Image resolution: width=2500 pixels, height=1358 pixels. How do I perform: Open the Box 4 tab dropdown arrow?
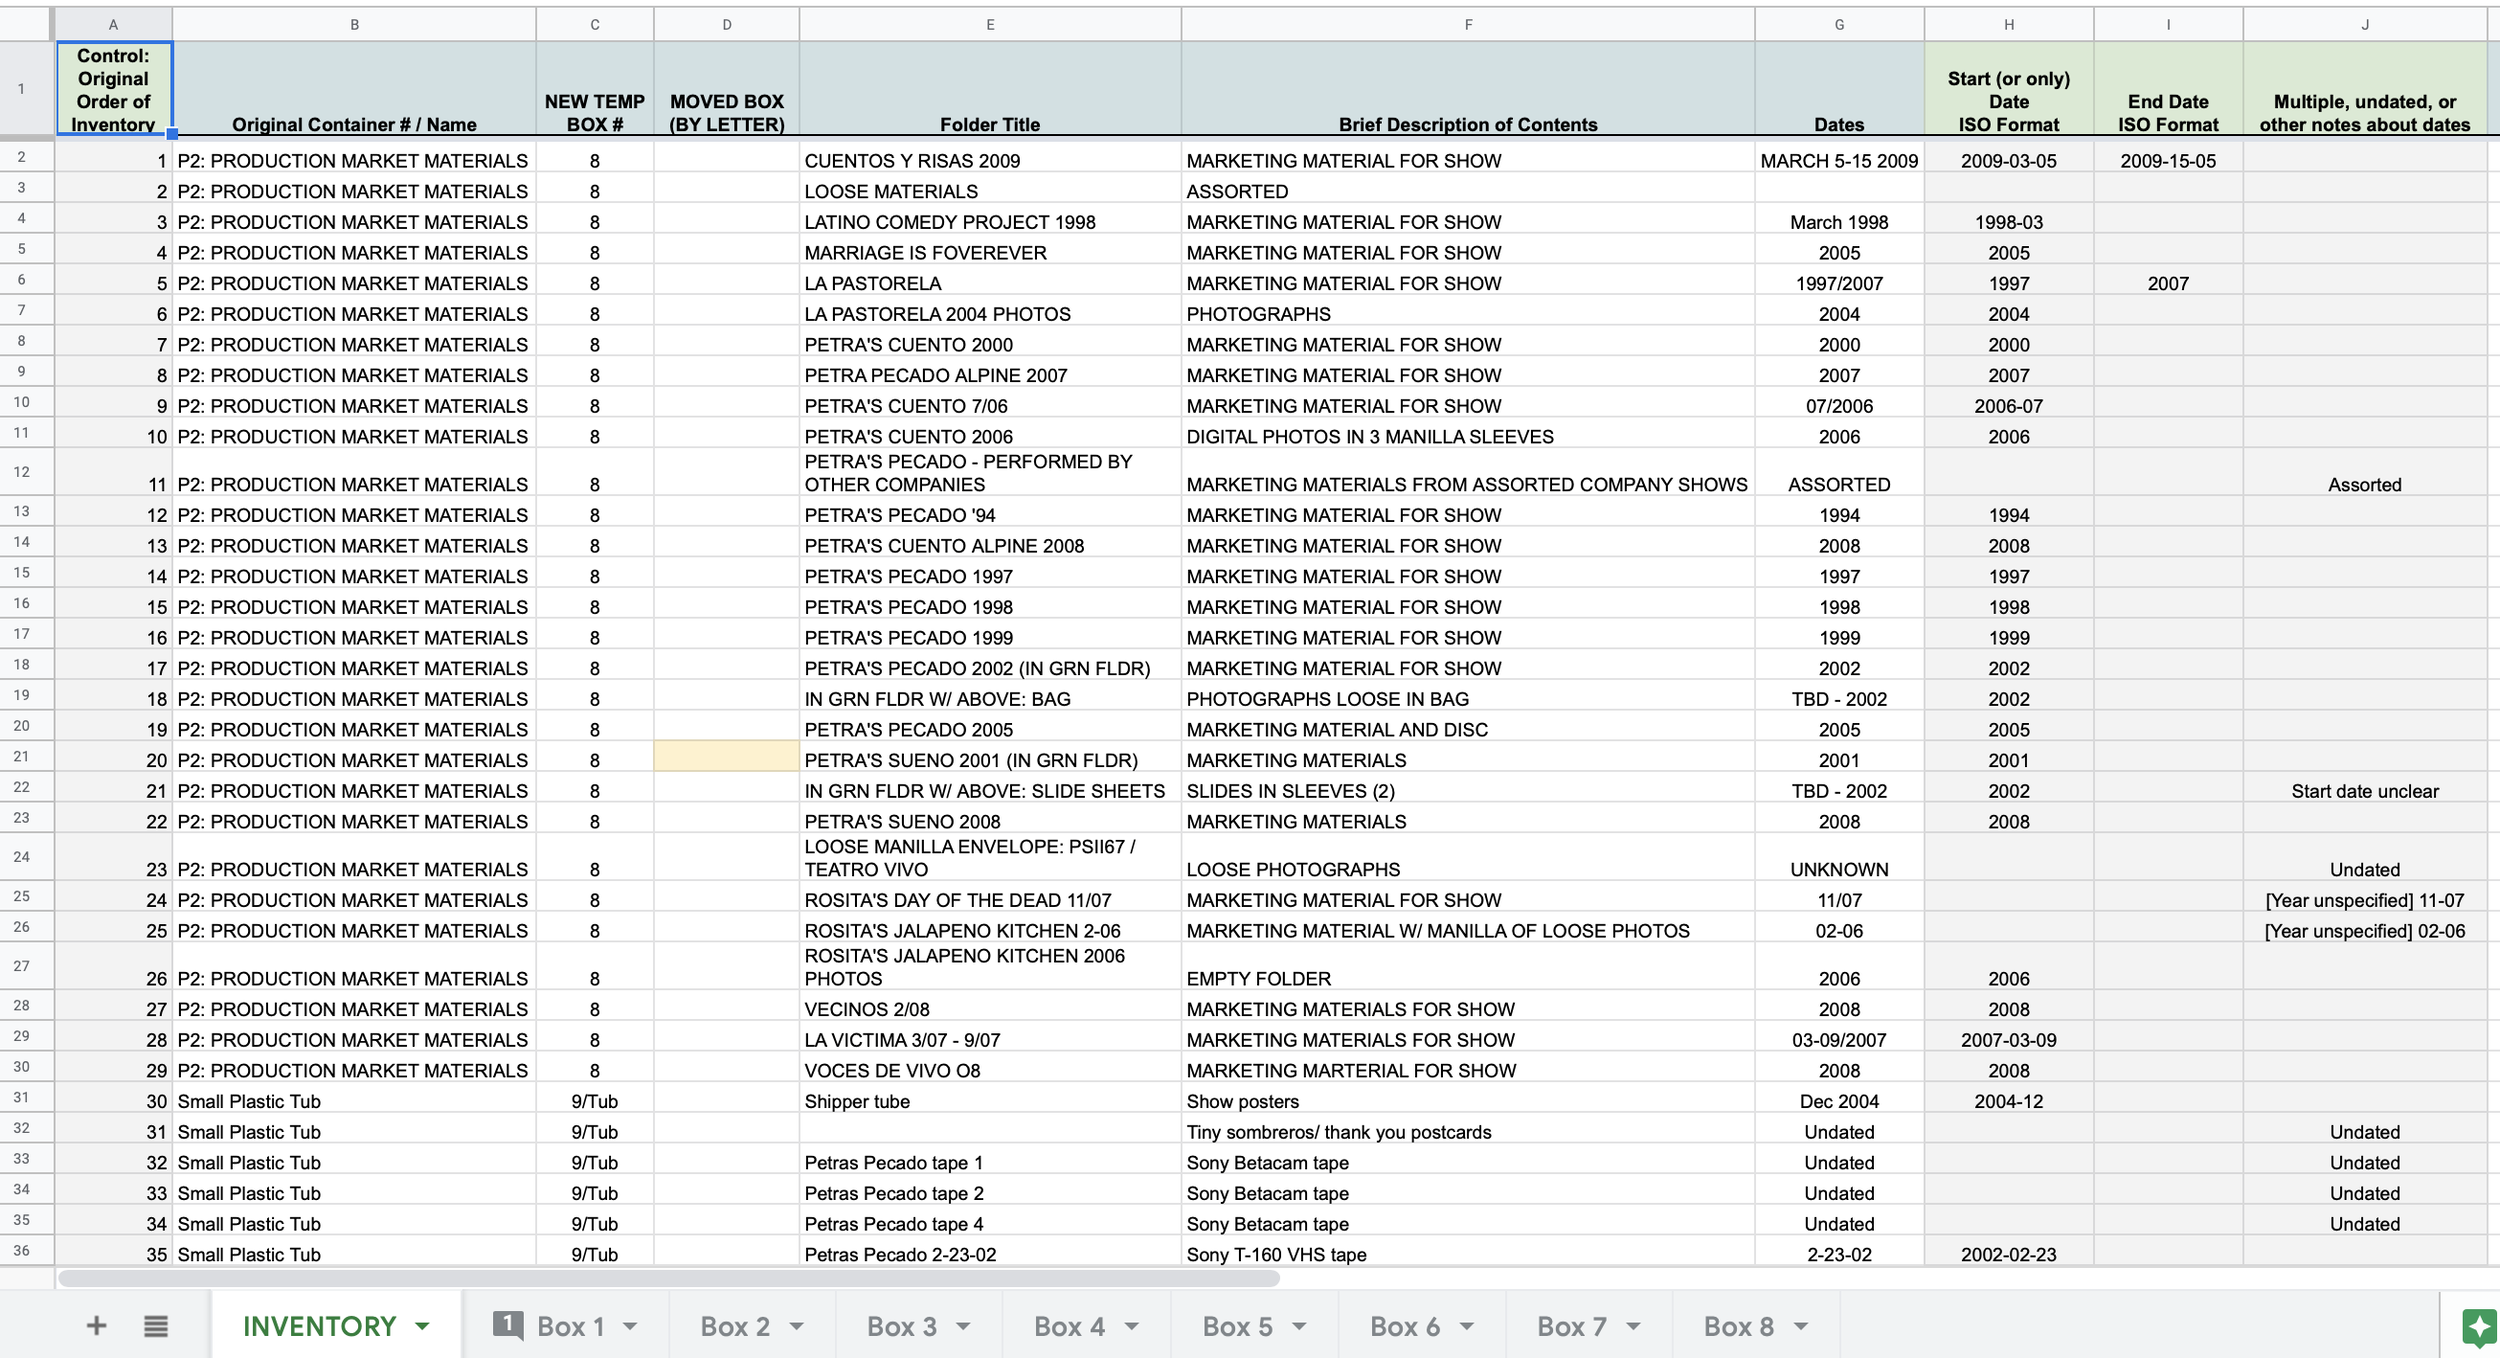coord(1131,1327)
